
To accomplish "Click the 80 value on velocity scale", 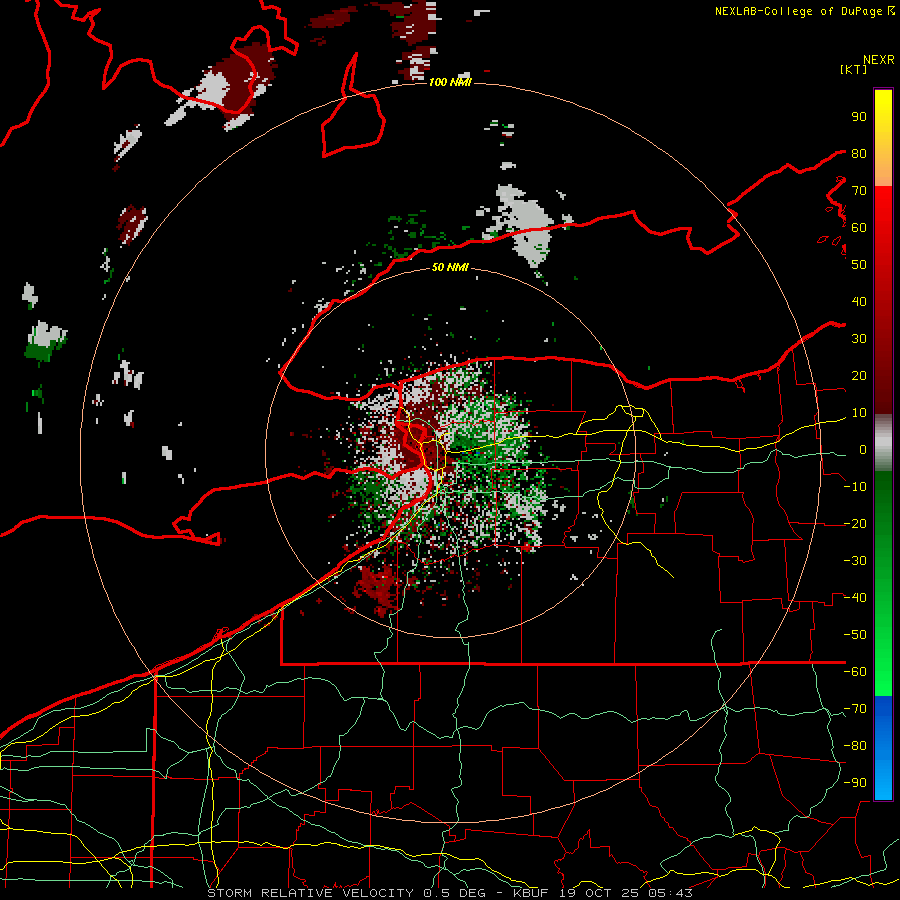I will point(859,154).
